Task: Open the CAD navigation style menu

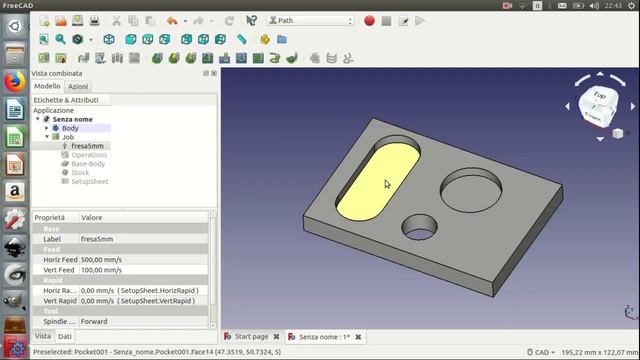Action: click(x=541, y=352)
